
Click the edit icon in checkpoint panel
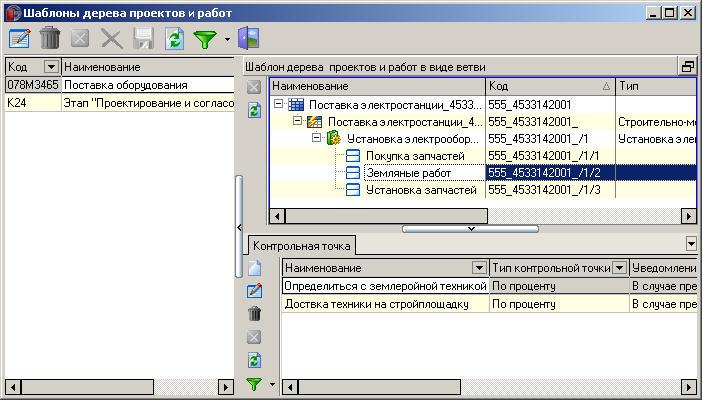click(254, 291)
